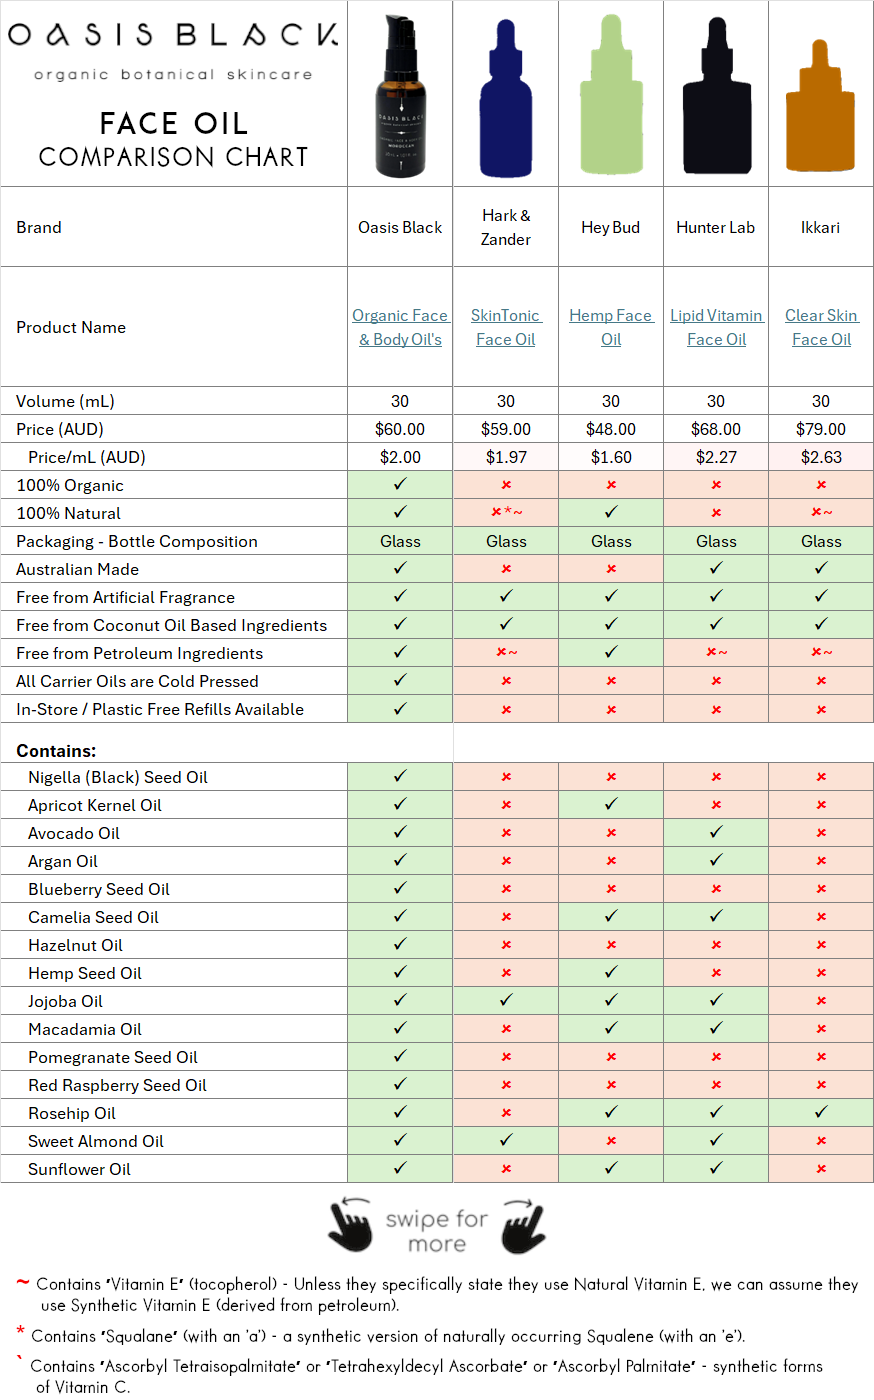Tap the swipe-left hand icon
Screen dimensions: 874x1400
pos(351,1226)
